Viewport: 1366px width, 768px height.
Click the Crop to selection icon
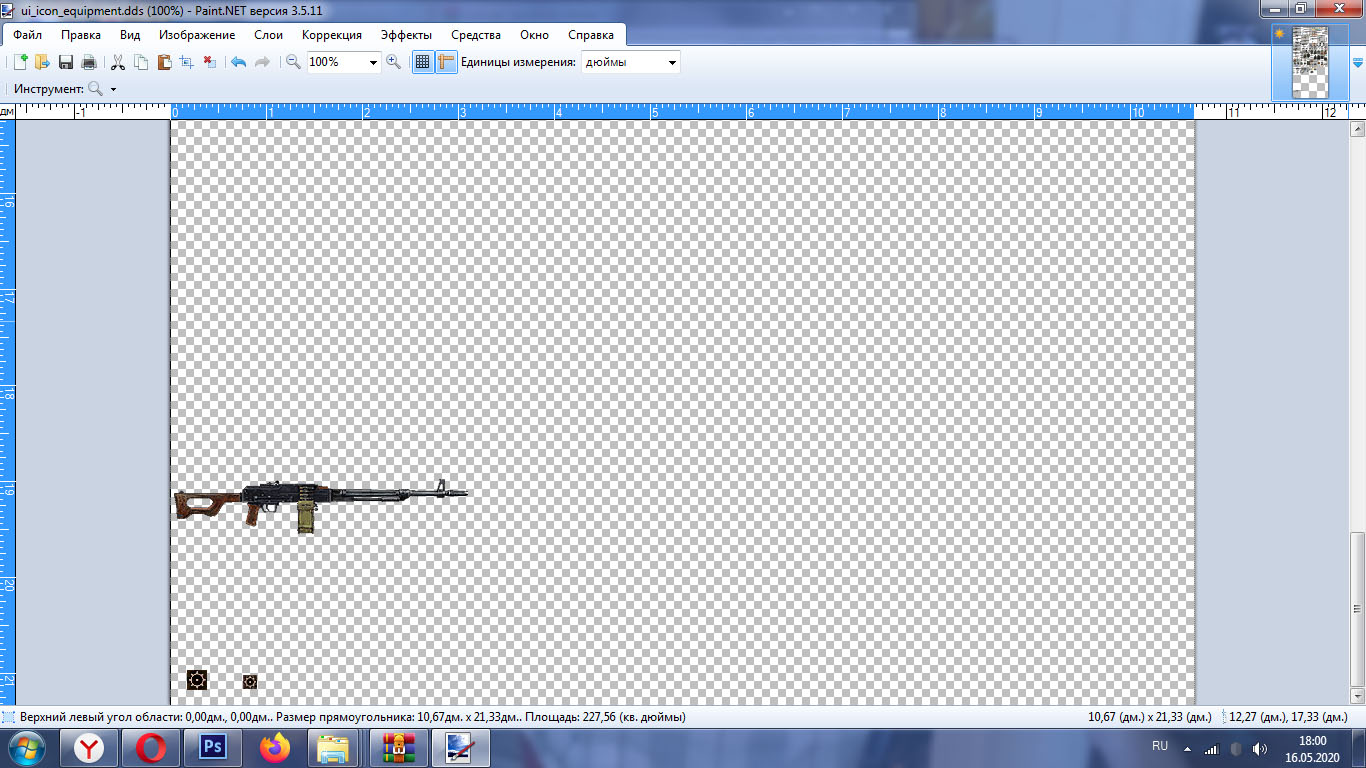186,62
